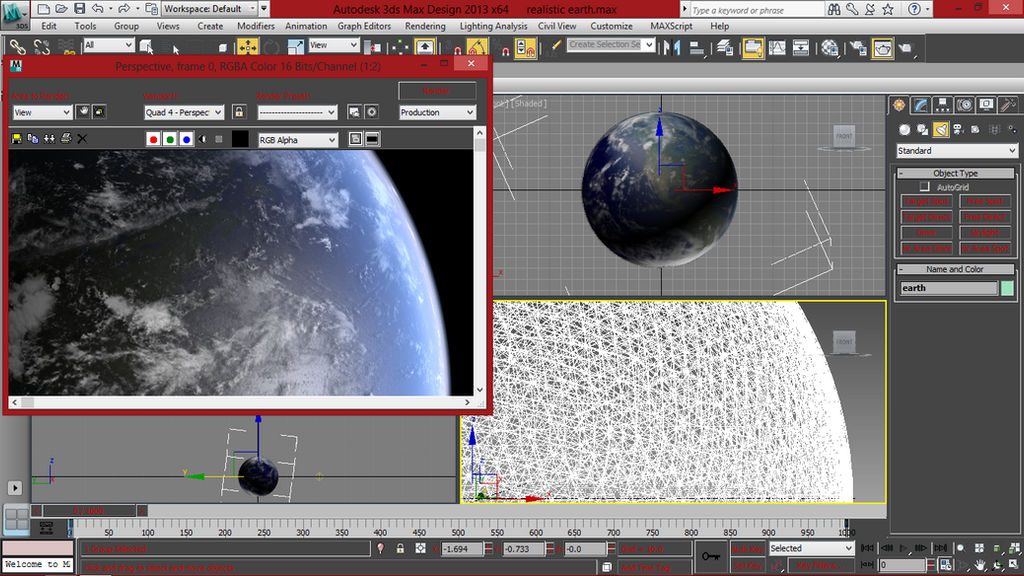Image resolution: width=1024 pixels, height=576 pixels.
Task: Open the Modifiers menu
Action: (x=255, y=26)
